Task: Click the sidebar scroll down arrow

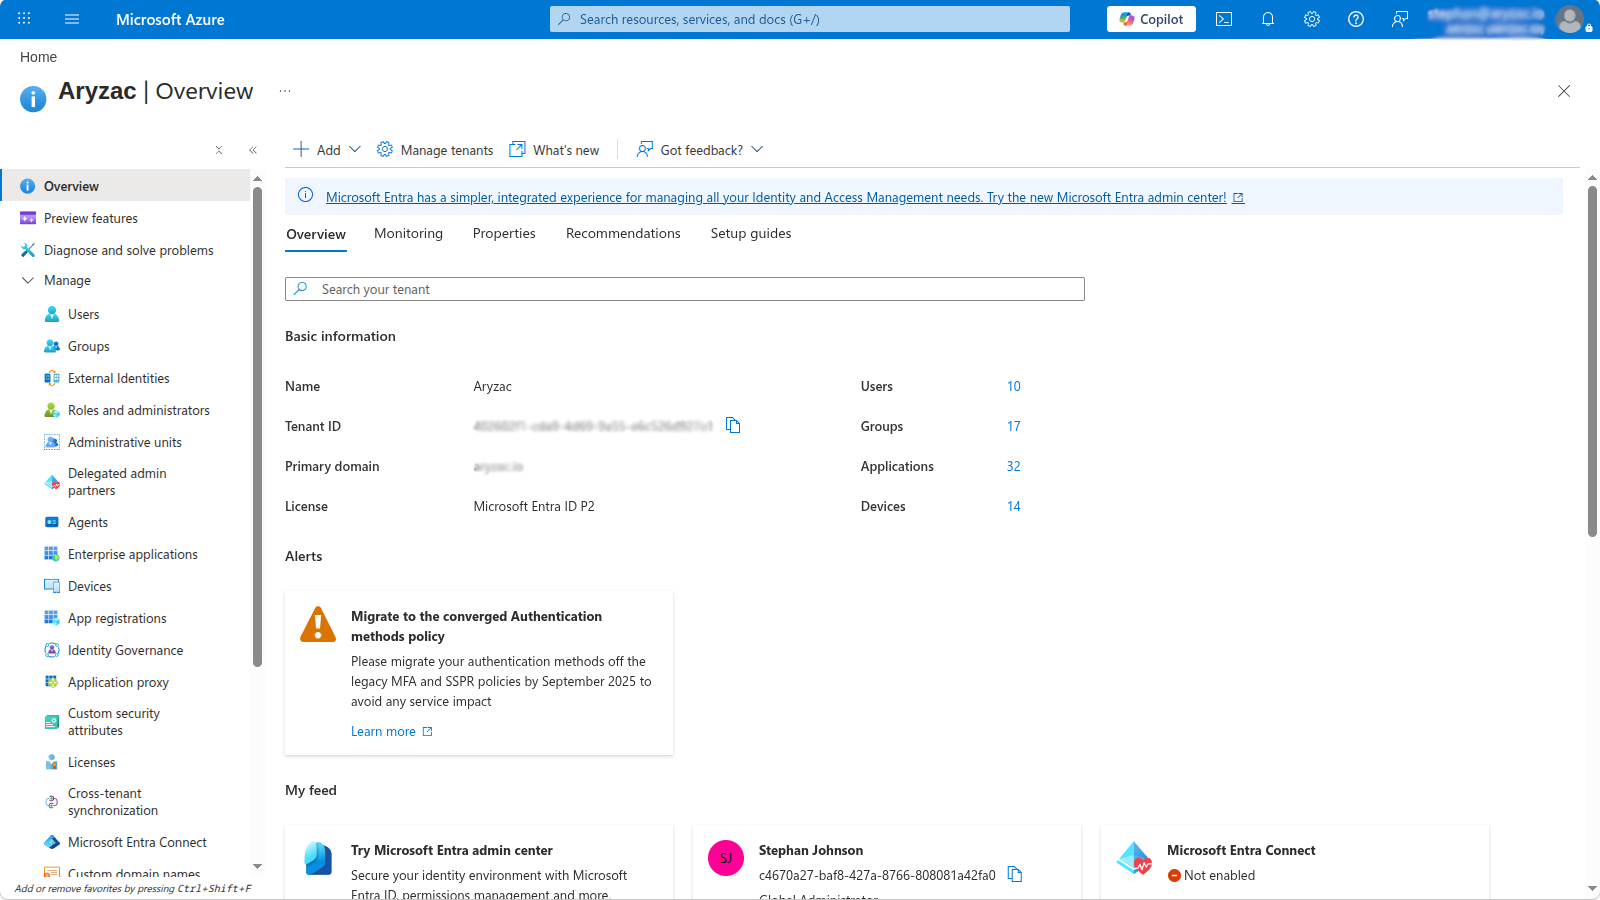Action: (x=257, y=867)
